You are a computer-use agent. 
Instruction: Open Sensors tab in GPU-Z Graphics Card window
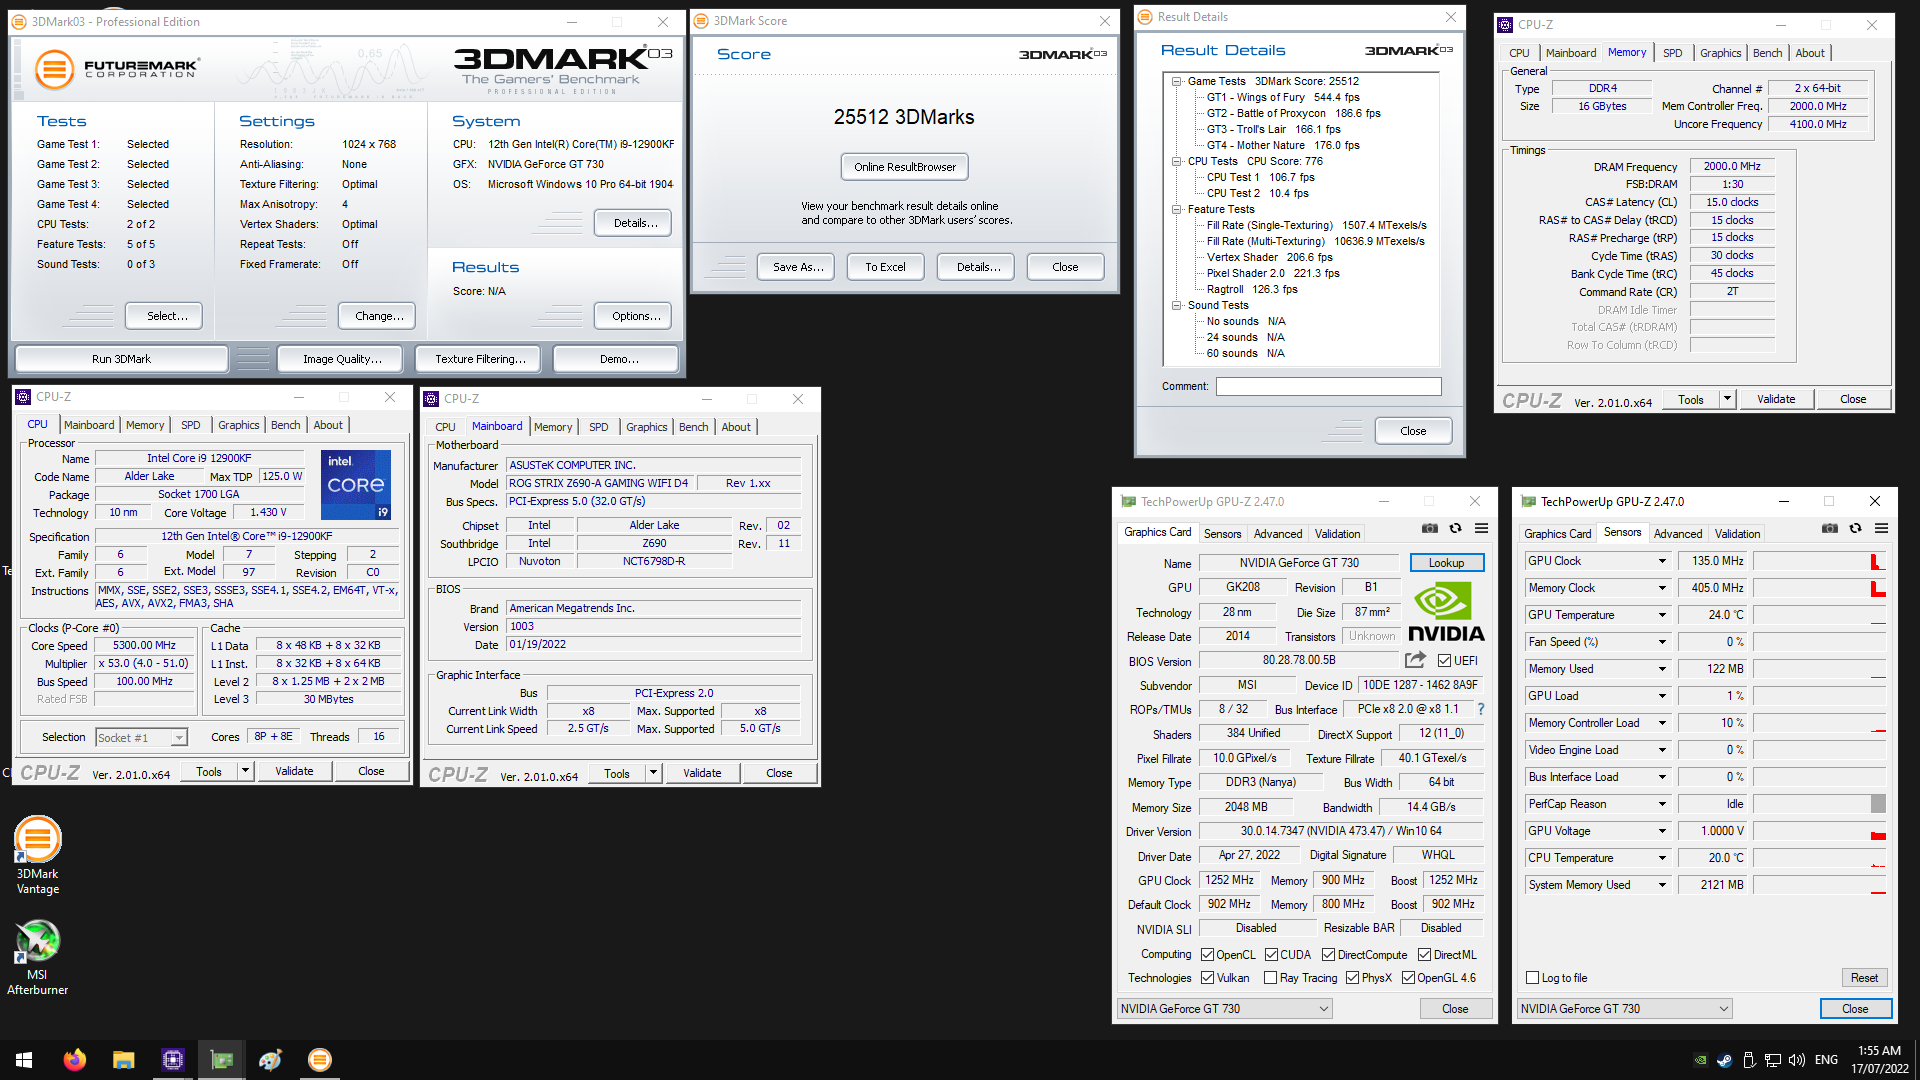pos(1222,534)
